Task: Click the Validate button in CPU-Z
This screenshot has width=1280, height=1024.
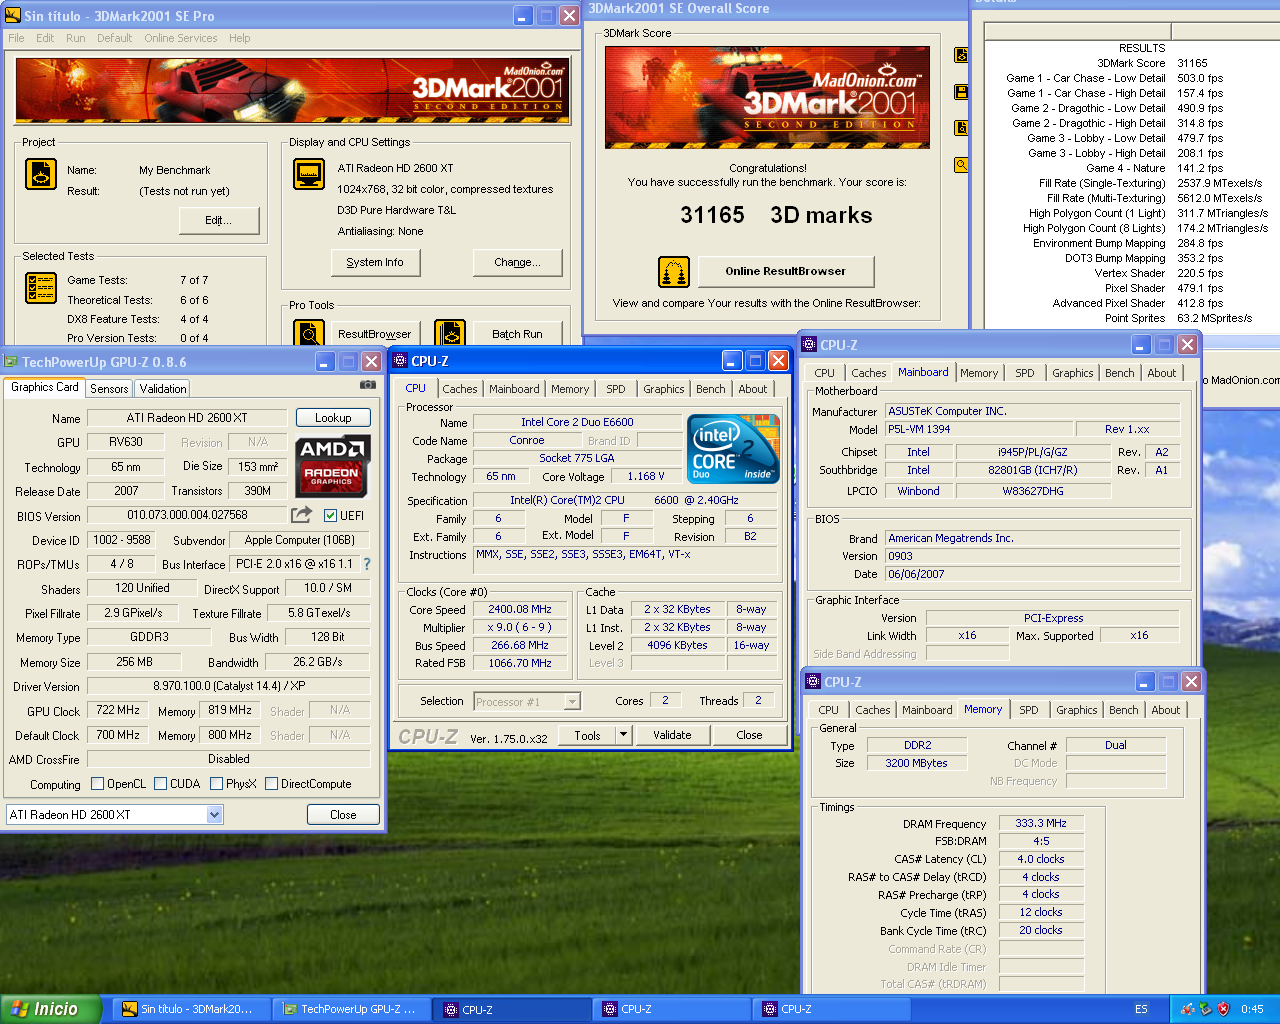Action: click(x=672, y=735)
